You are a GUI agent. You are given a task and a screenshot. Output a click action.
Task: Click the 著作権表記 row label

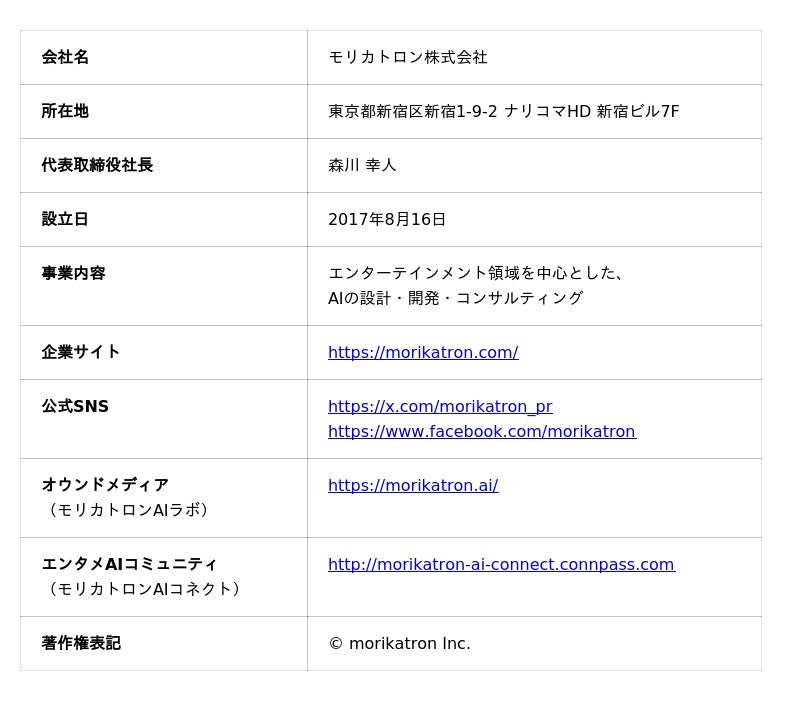click(81, 643)
